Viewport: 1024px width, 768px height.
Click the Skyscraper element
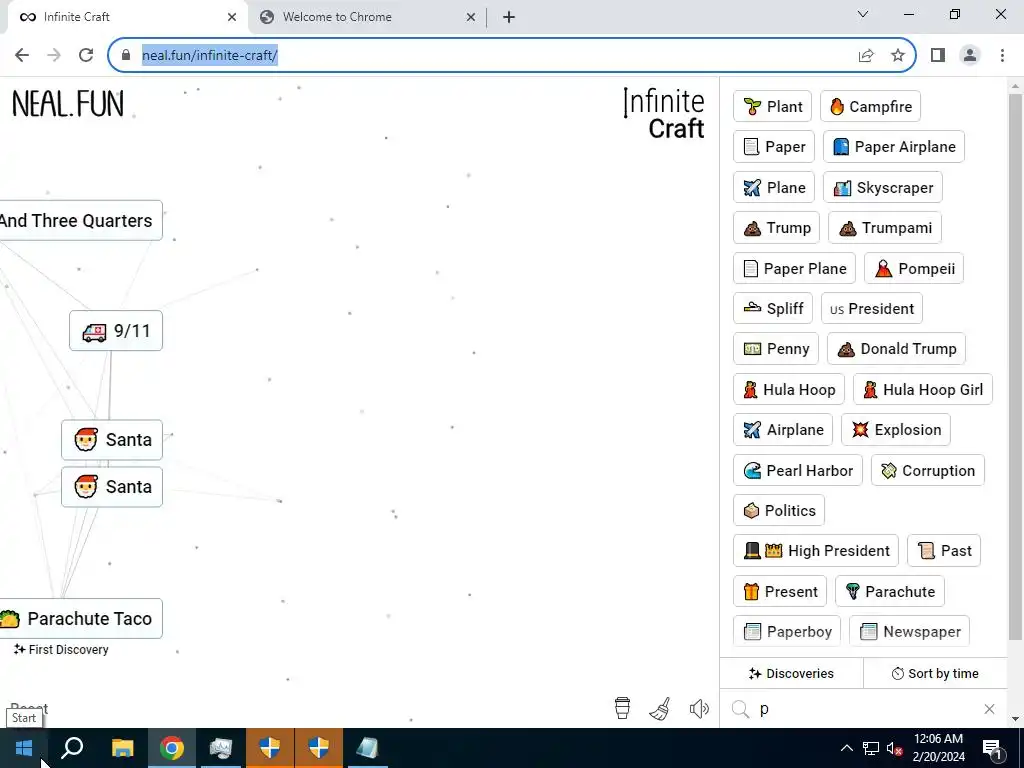(x=883, y=187)
